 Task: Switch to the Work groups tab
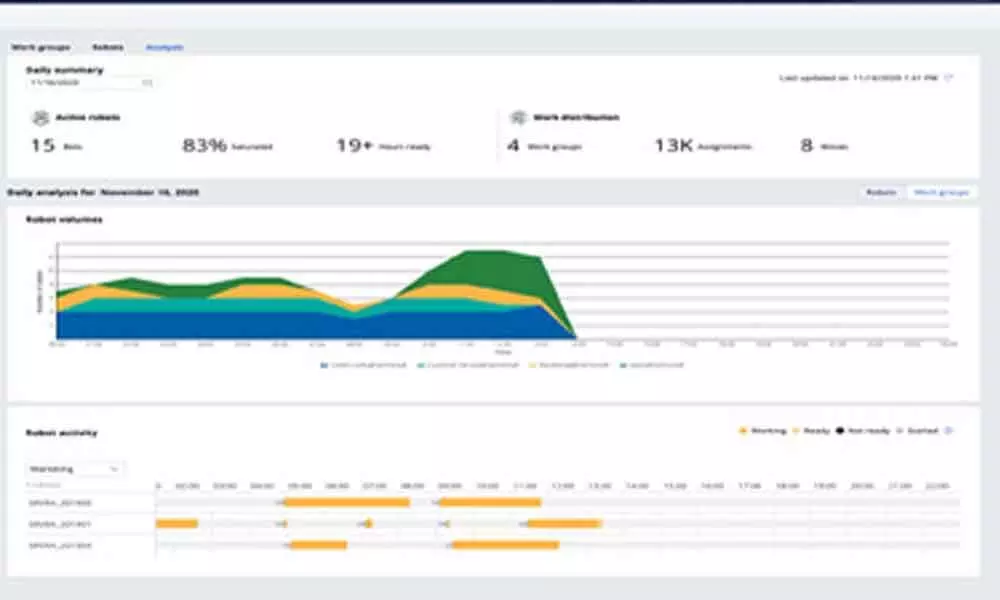[x=41, y=47]
